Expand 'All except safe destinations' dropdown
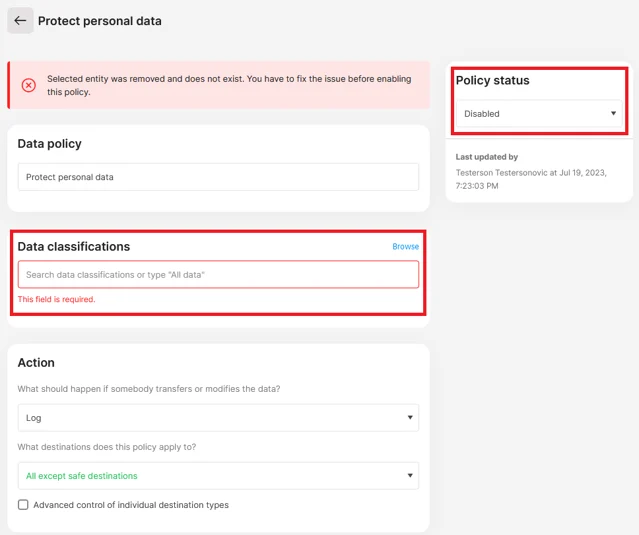 point(217,476)
